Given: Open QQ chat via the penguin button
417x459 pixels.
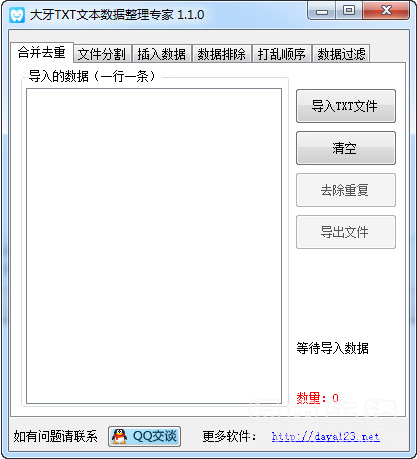Looking at the screenshot, I should point(144,436).
